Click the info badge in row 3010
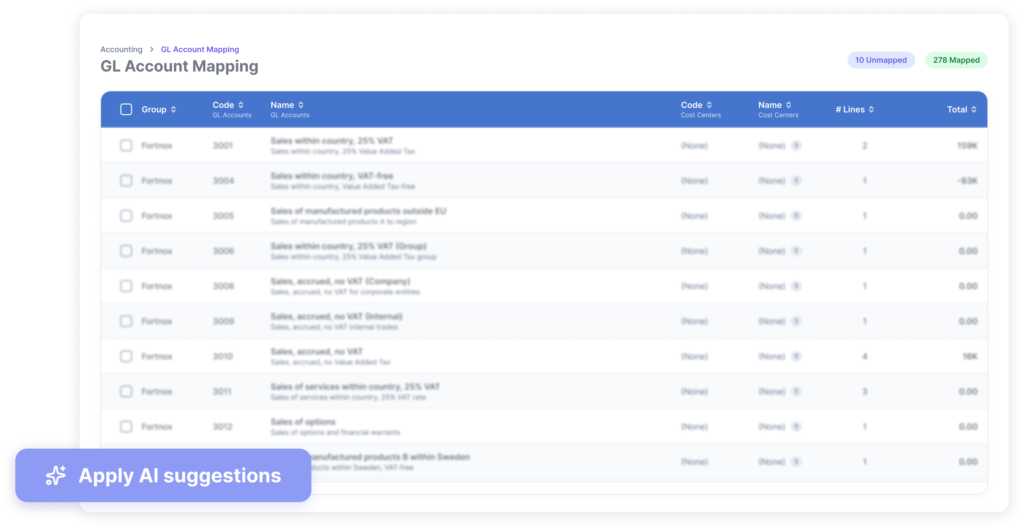1024x529 pixels. (796, 357)
